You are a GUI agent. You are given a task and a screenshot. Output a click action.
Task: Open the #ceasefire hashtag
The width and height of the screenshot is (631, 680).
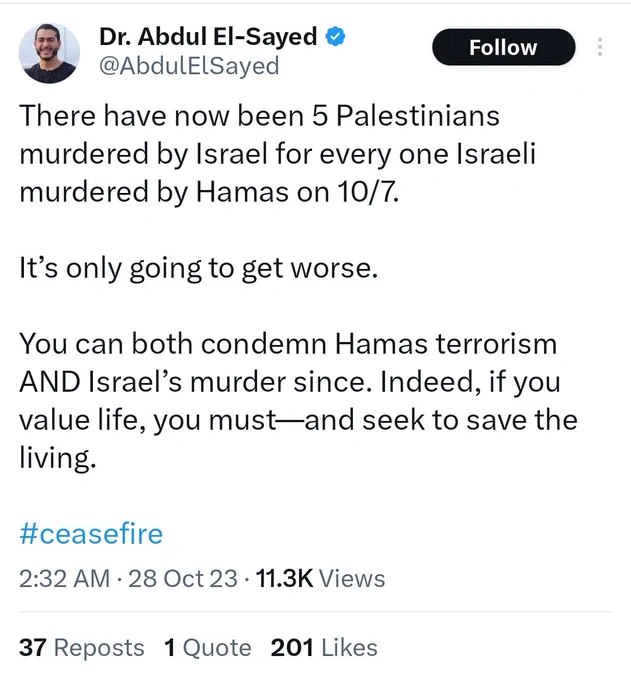pyautogui.click(x=91, y=533)
